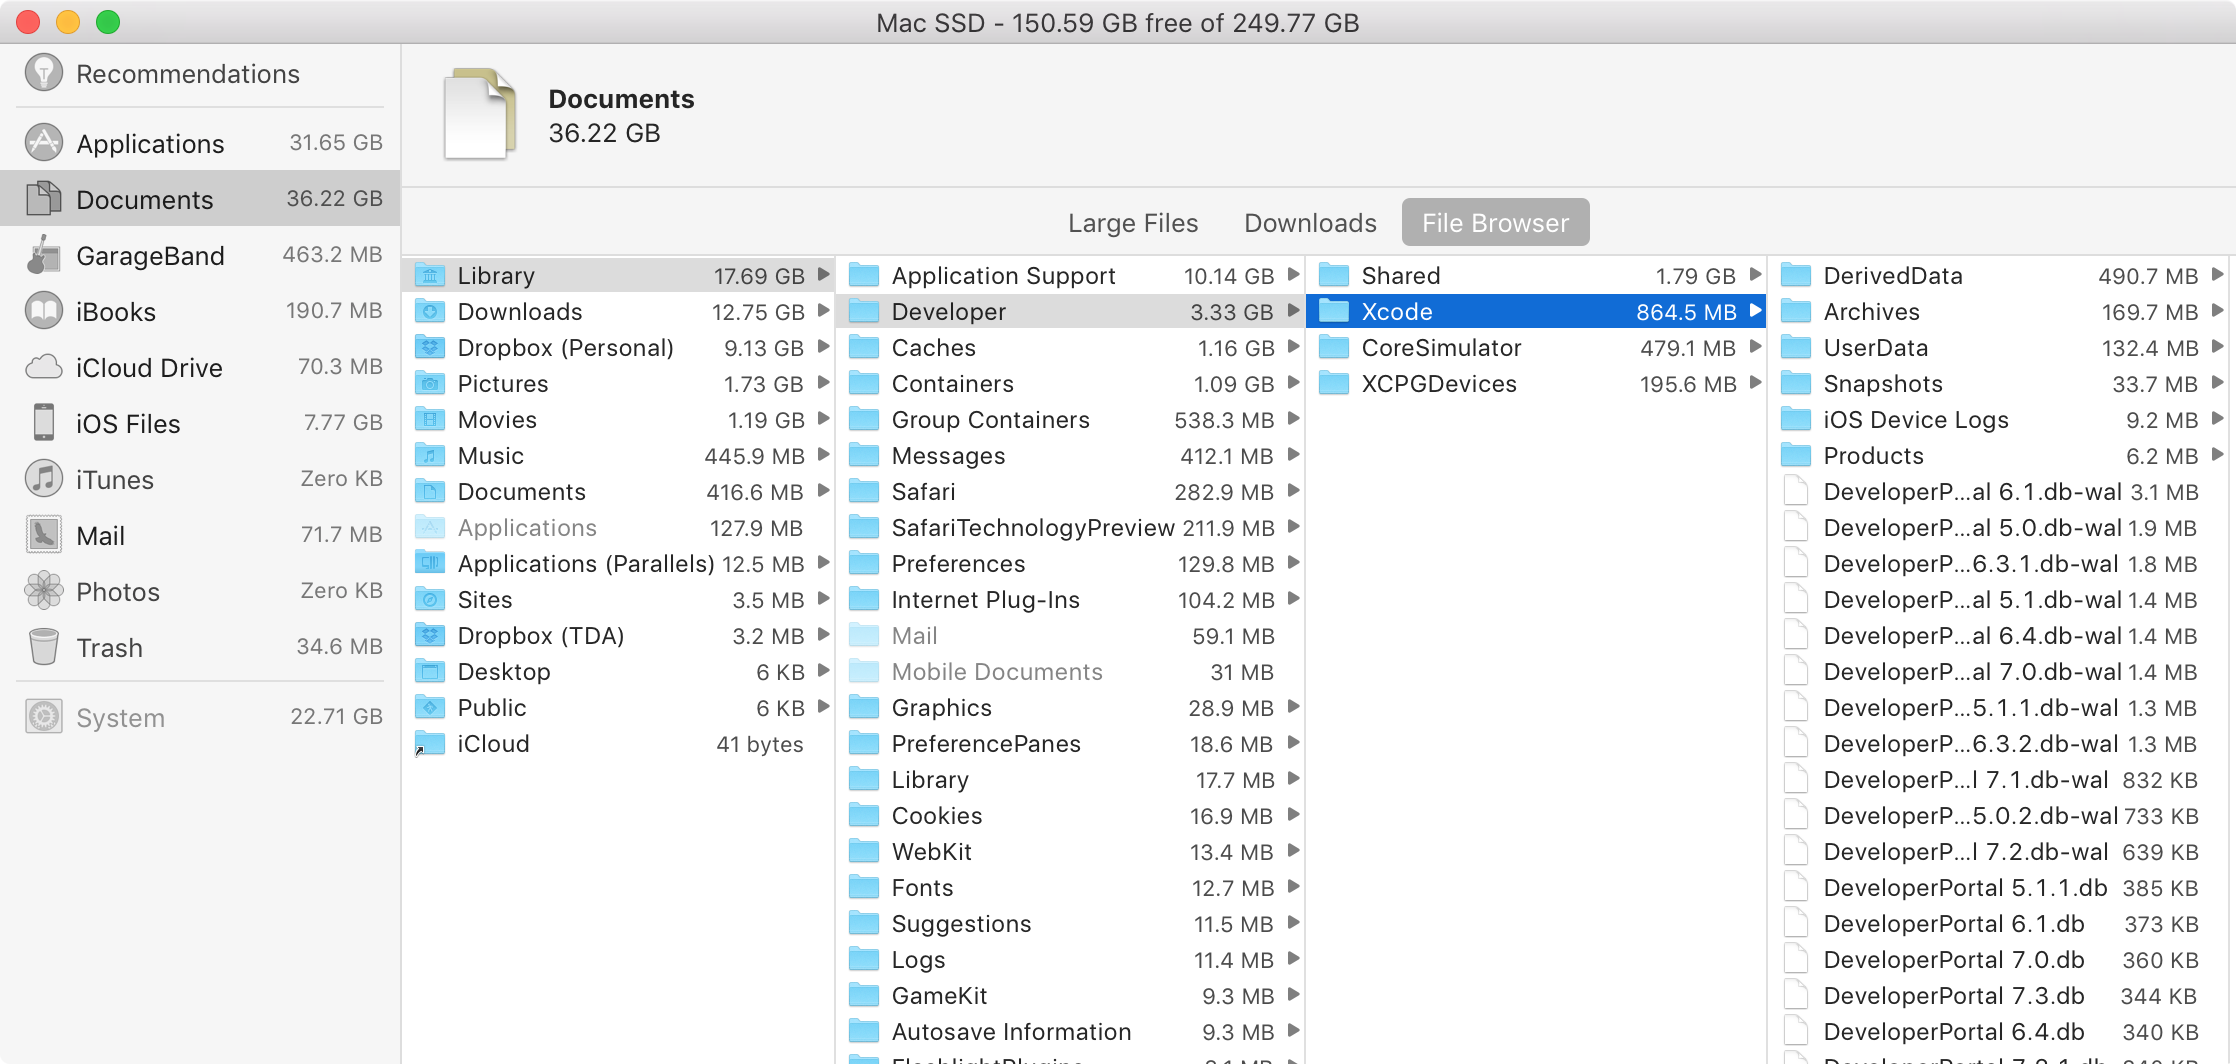Click the DeveloperPortal 6.1.db file icon
2236x1064 pixels.
pos(1796,924)
